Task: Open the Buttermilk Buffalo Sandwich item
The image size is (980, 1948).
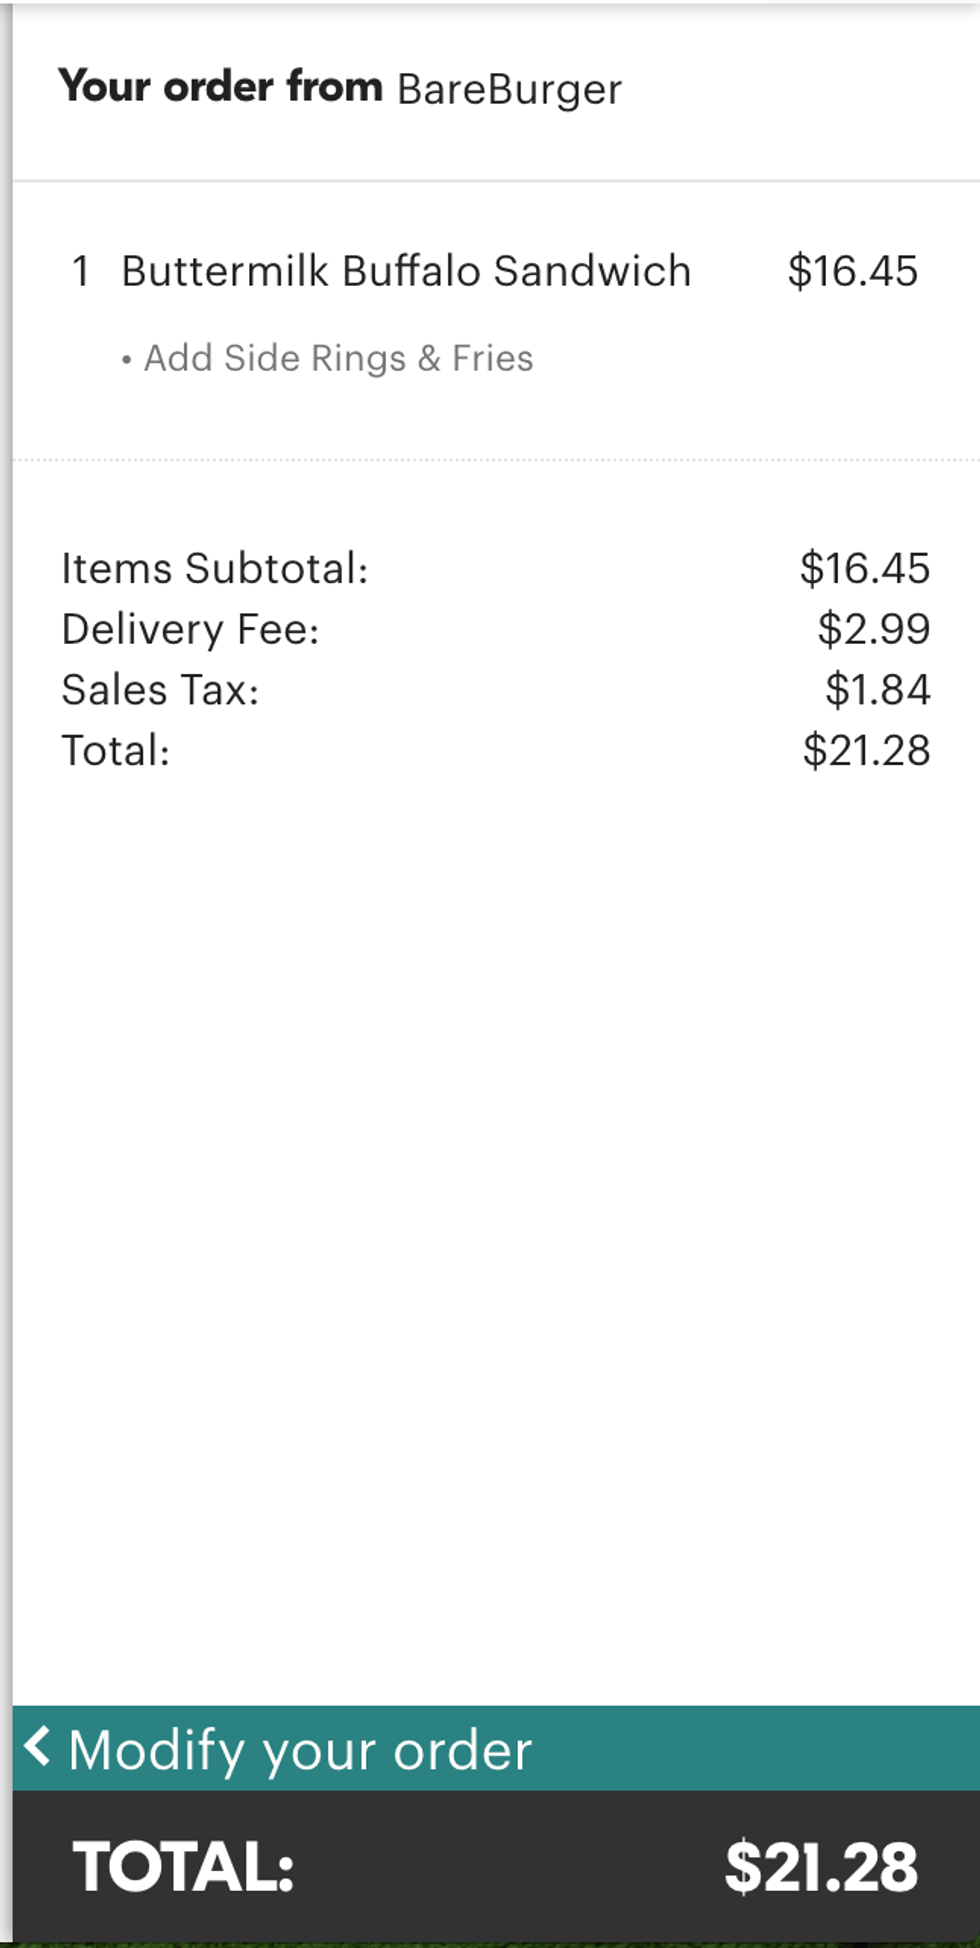Action: point(406,271)
